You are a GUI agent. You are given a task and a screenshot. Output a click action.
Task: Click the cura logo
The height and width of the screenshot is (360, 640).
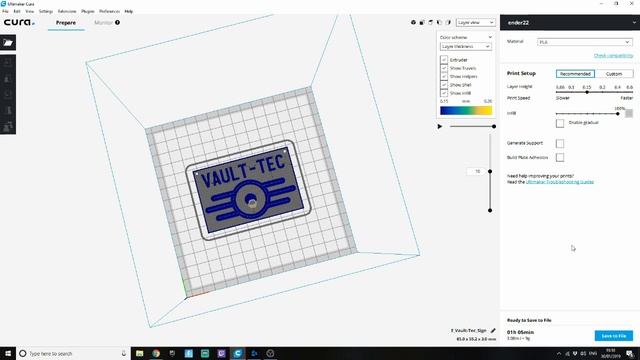pyautogui.click(x=19, y=22)
